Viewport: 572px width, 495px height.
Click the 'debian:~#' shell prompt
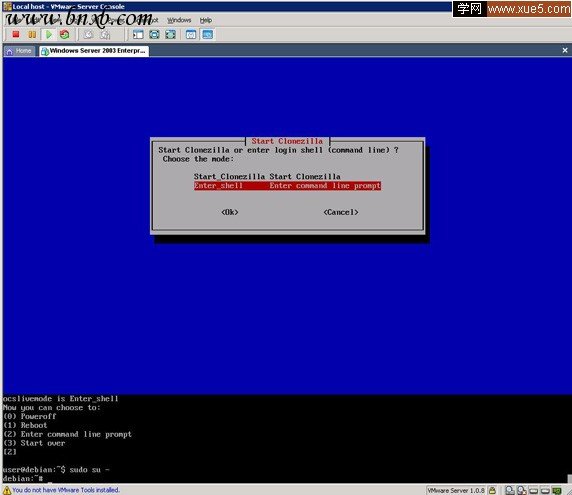[23, 479]
